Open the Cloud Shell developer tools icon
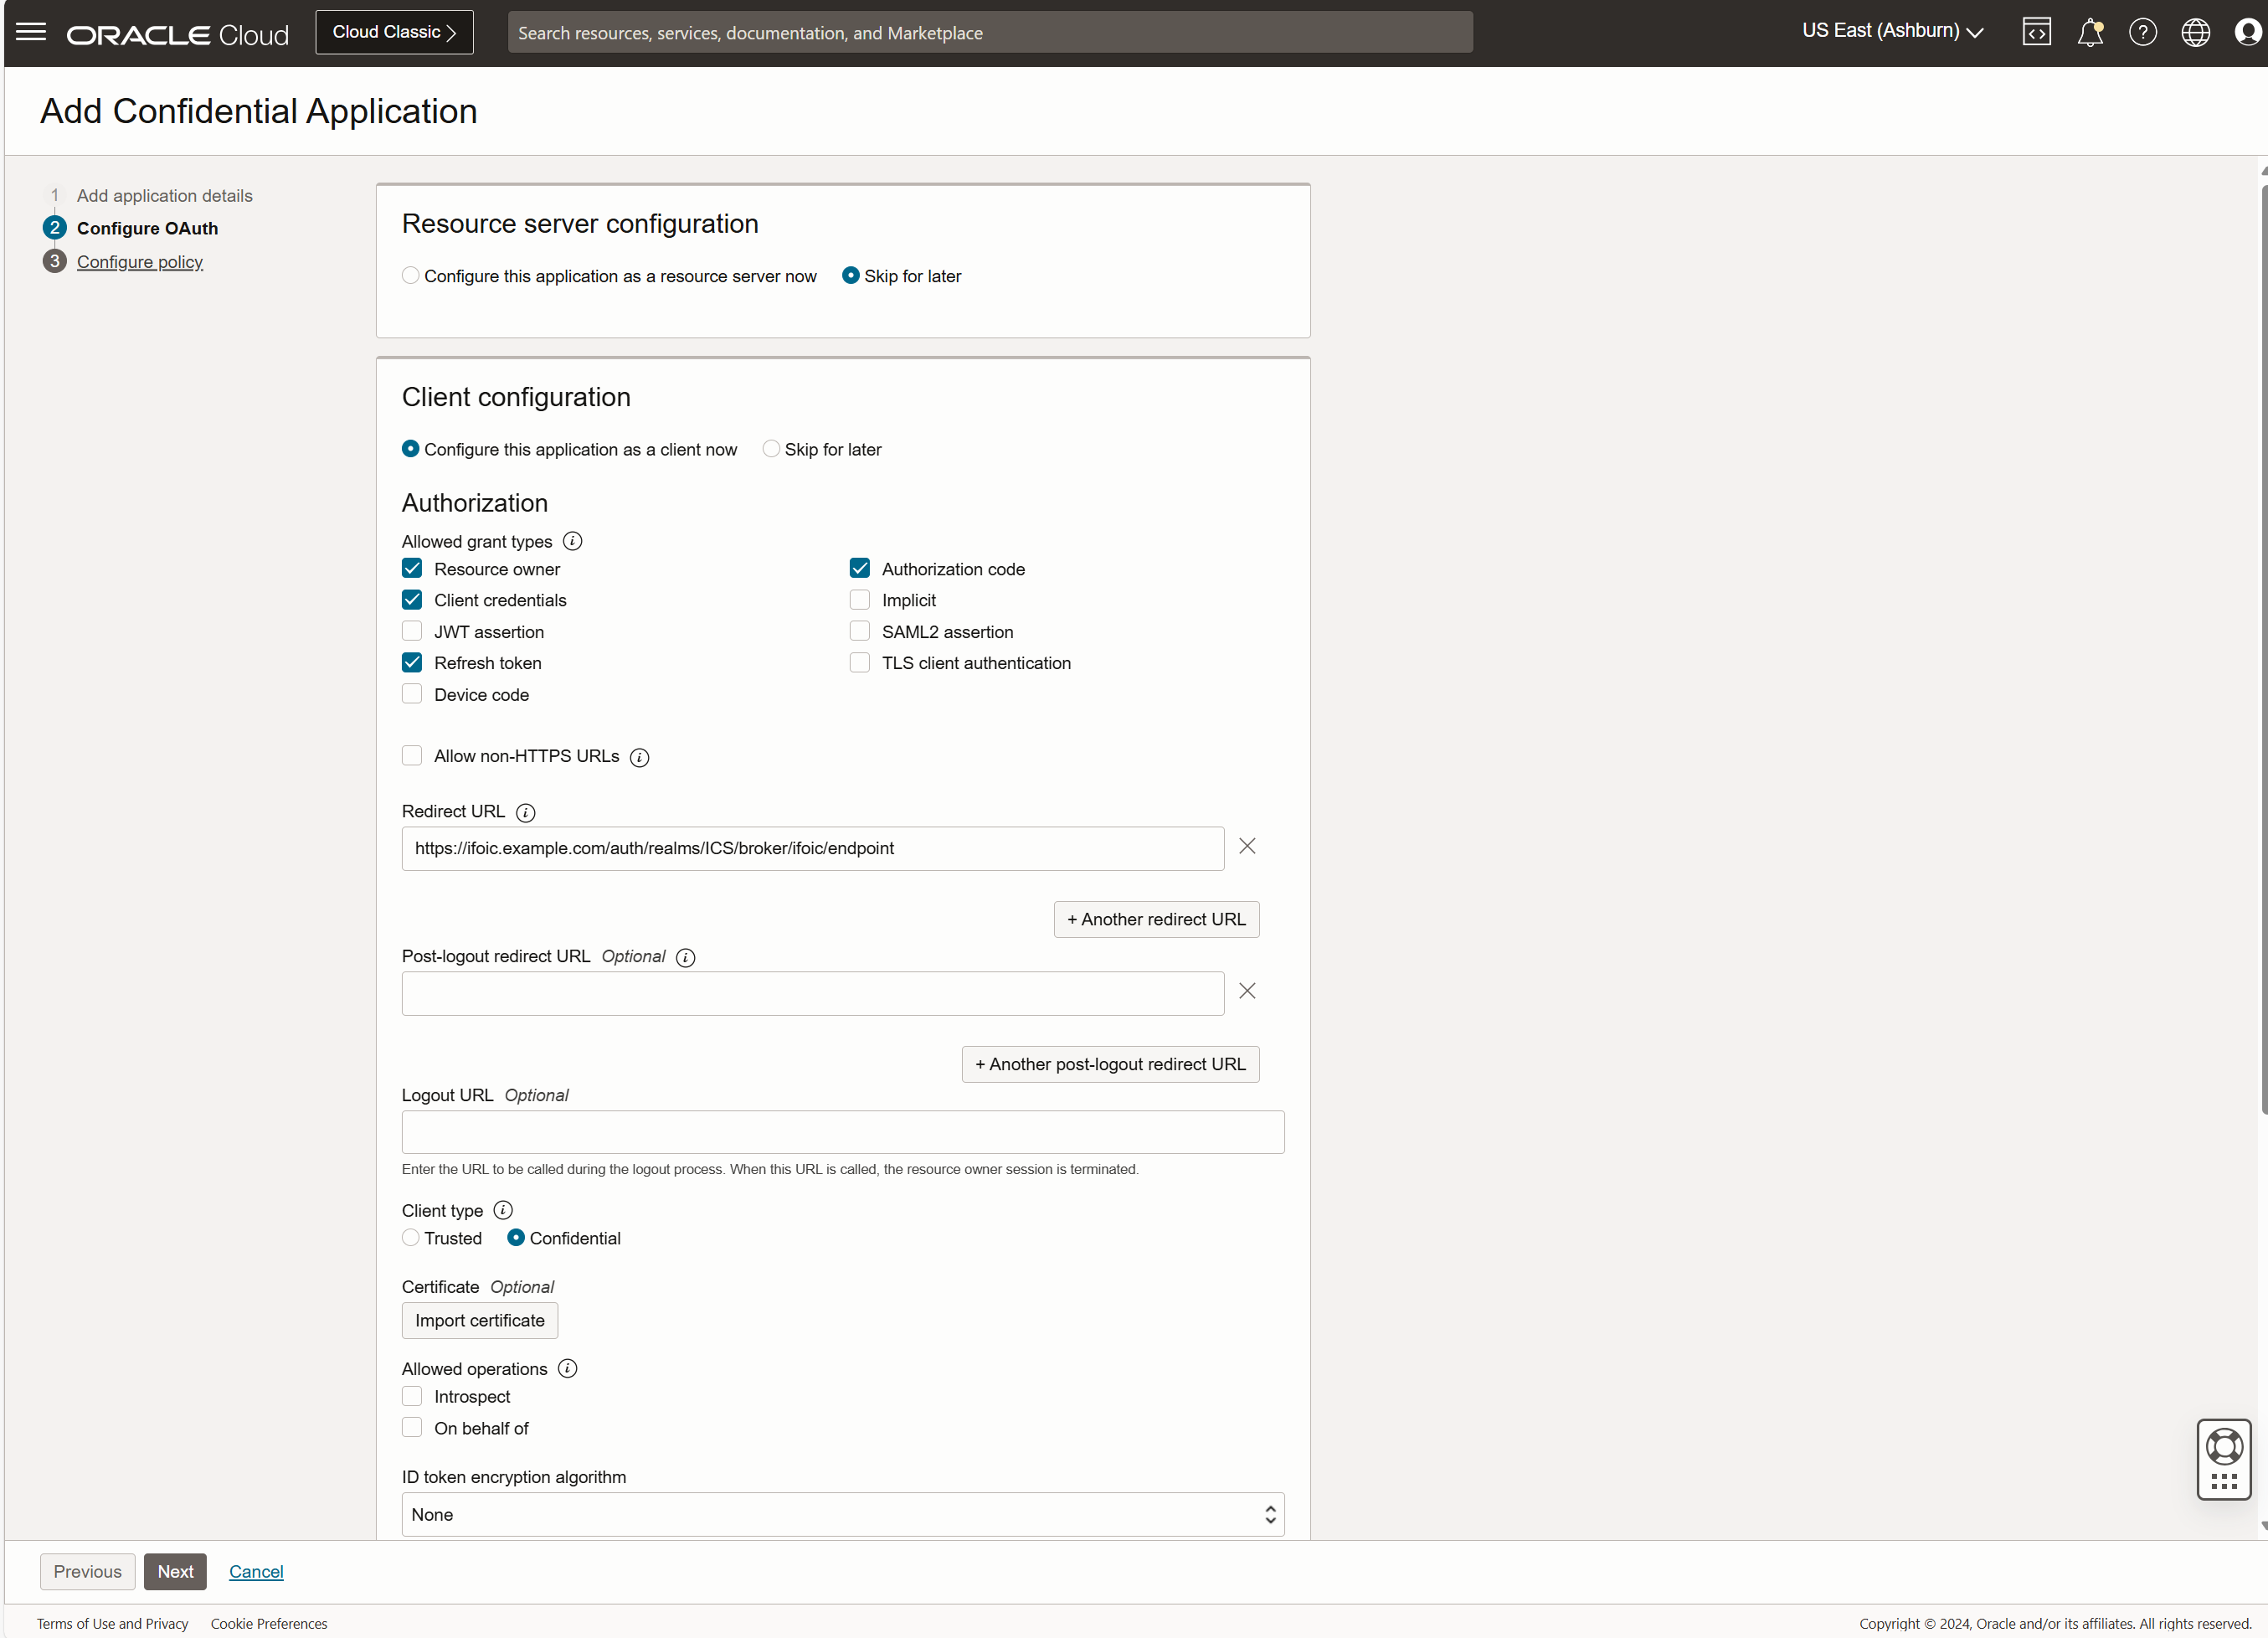2268x1638 pixels. tap(2036, 32)
